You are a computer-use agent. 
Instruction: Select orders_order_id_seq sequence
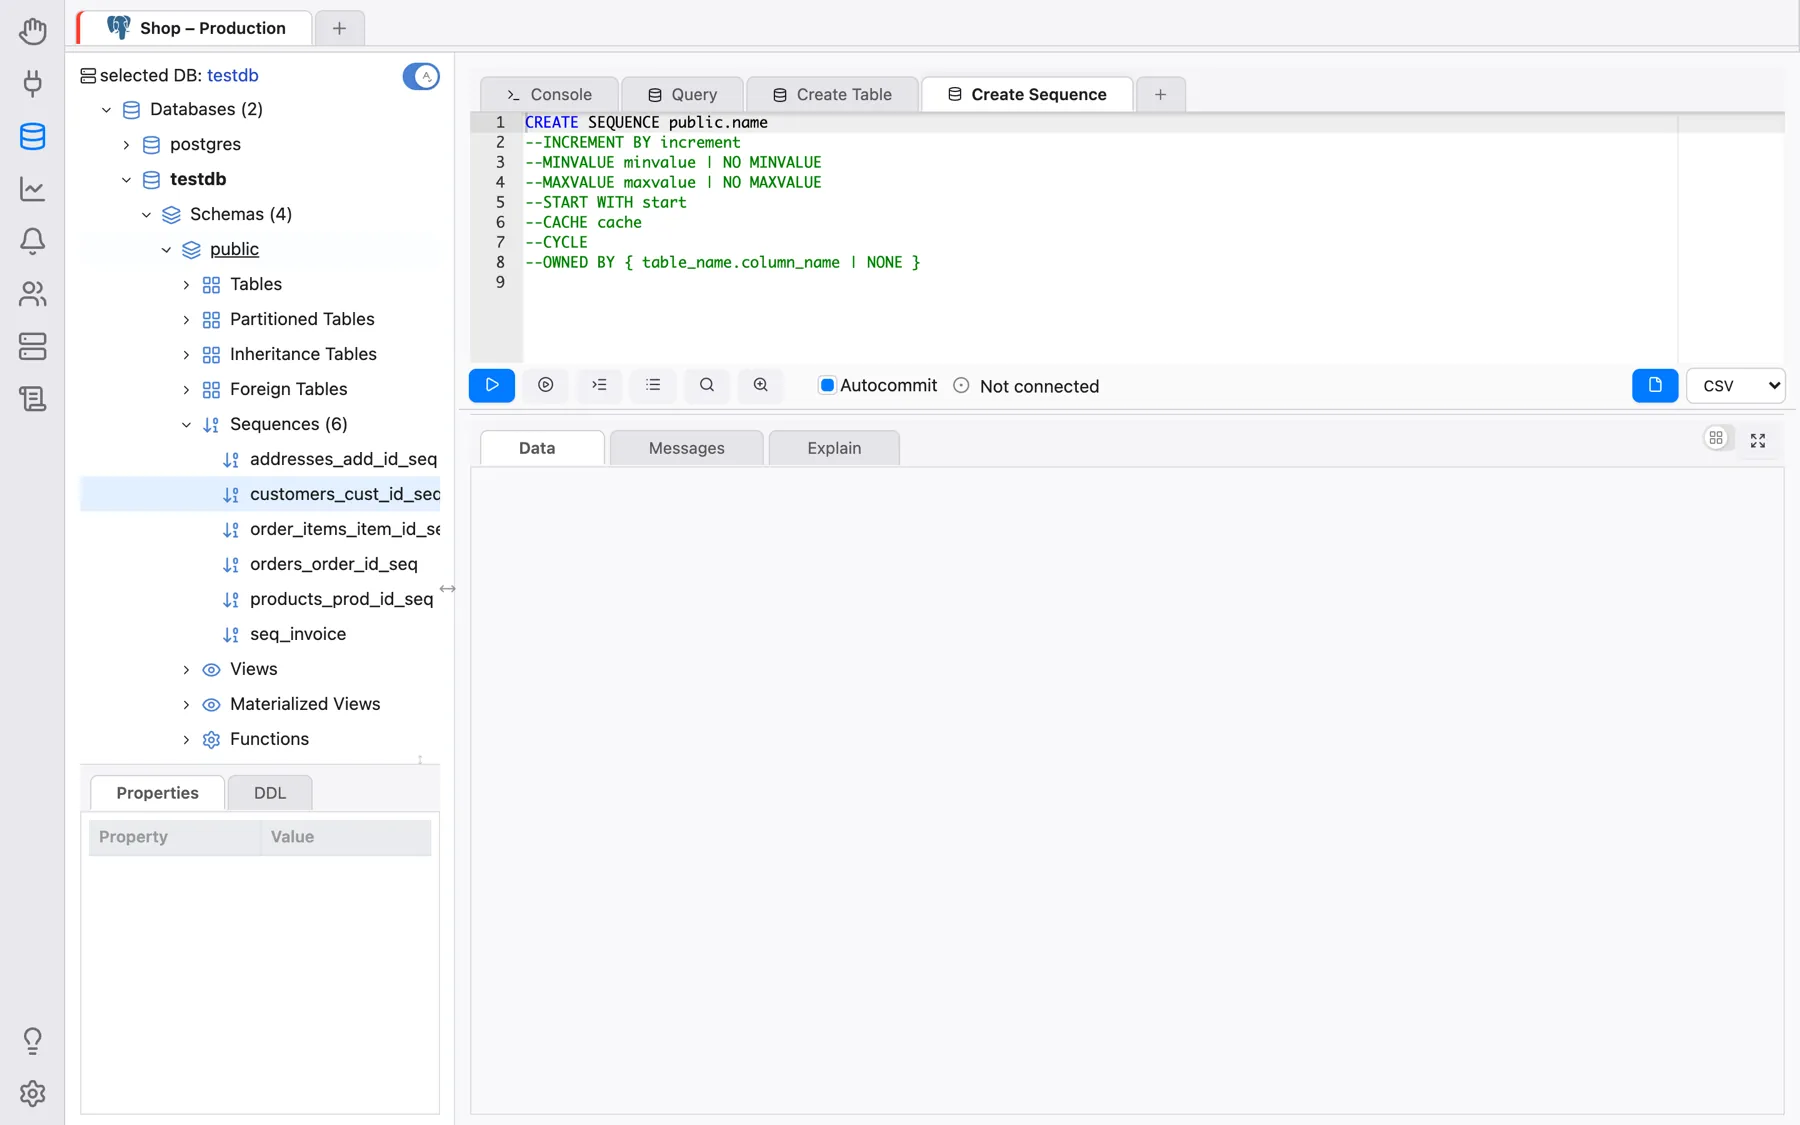click(334, 564)
